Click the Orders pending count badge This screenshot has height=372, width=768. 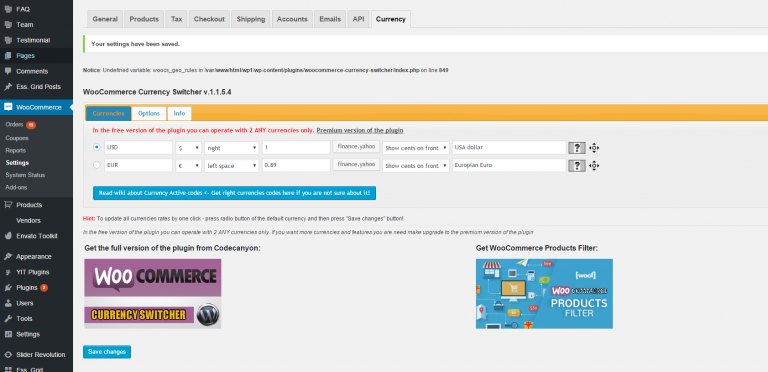coord(31,125)
